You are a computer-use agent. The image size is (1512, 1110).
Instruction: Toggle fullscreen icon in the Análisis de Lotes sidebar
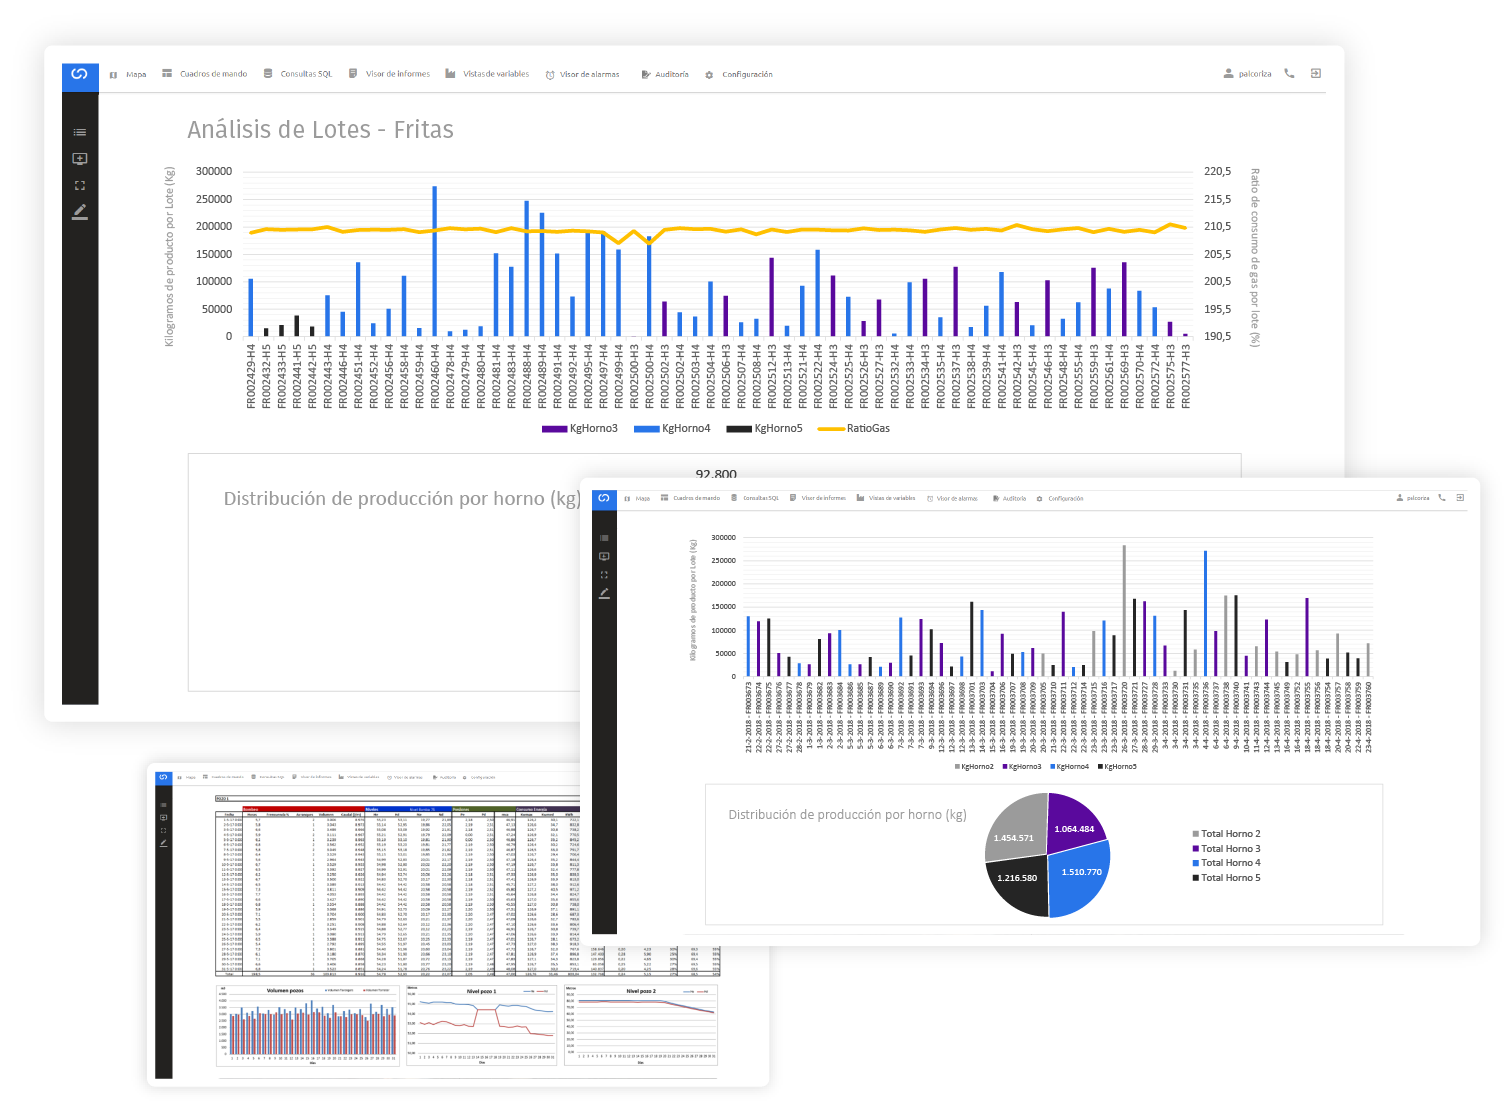tap(80, 185)
